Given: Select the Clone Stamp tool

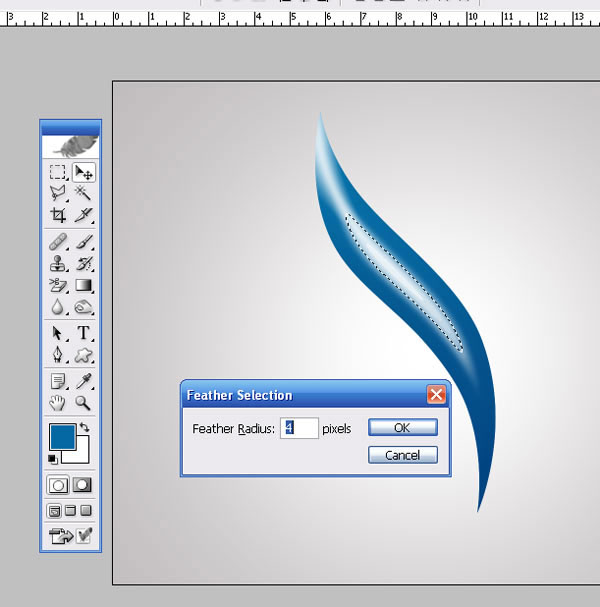Looking at the screenshot, I should [x=58, y=264].
